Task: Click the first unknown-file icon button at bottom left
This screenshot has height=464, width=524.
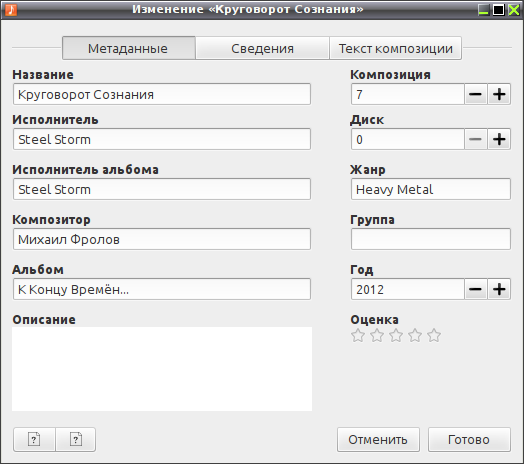Action: click(x=34, y=439)
